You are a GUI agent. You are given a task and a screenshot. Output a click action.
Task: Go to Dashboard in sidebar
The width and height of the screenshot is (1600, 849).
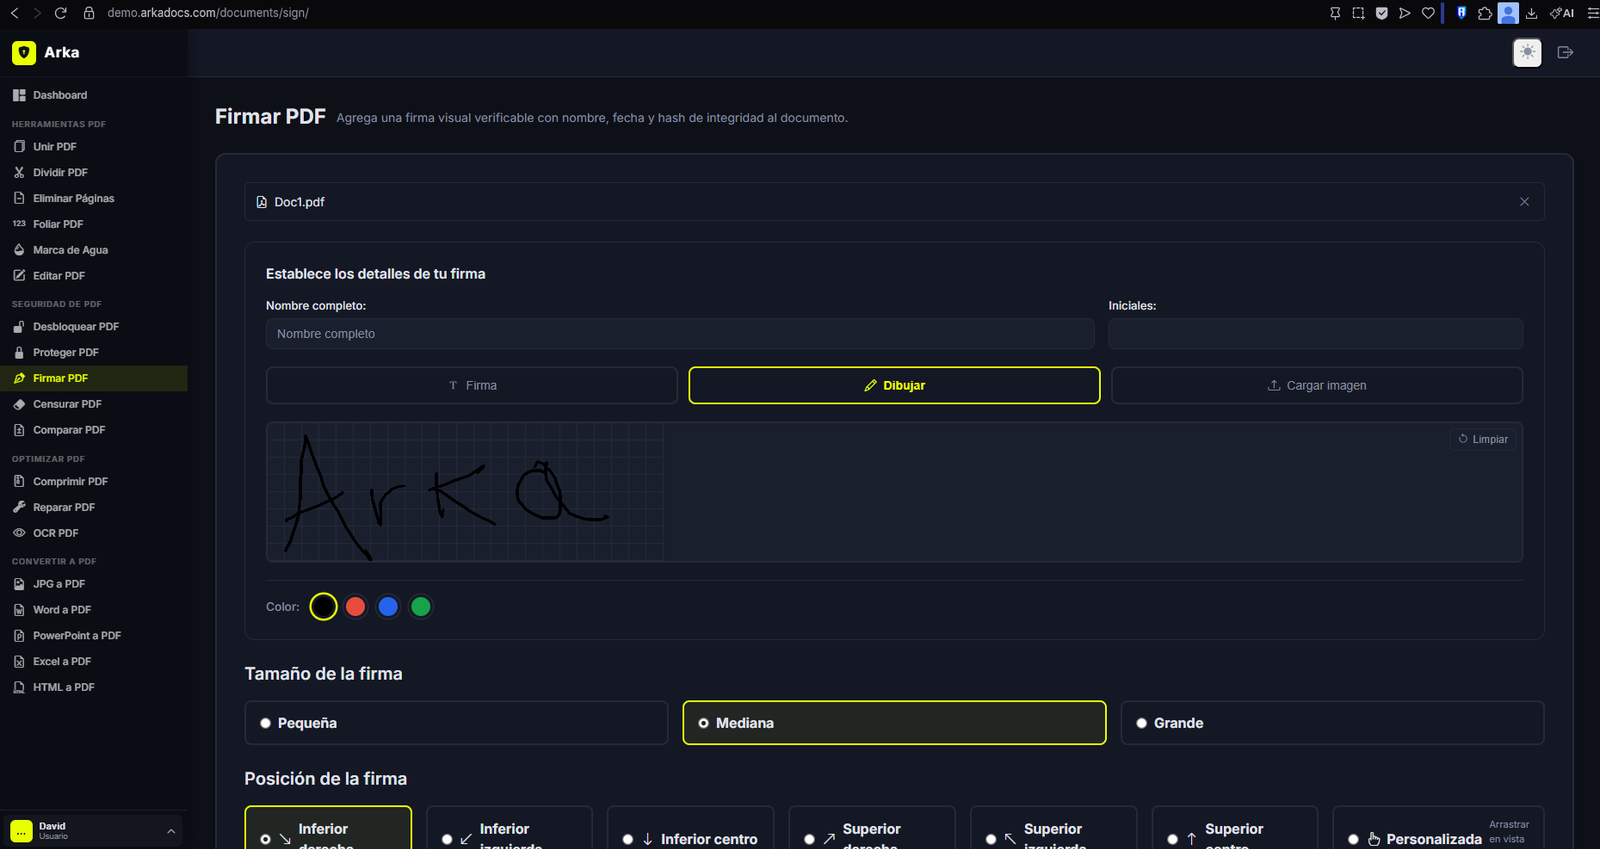60,95
